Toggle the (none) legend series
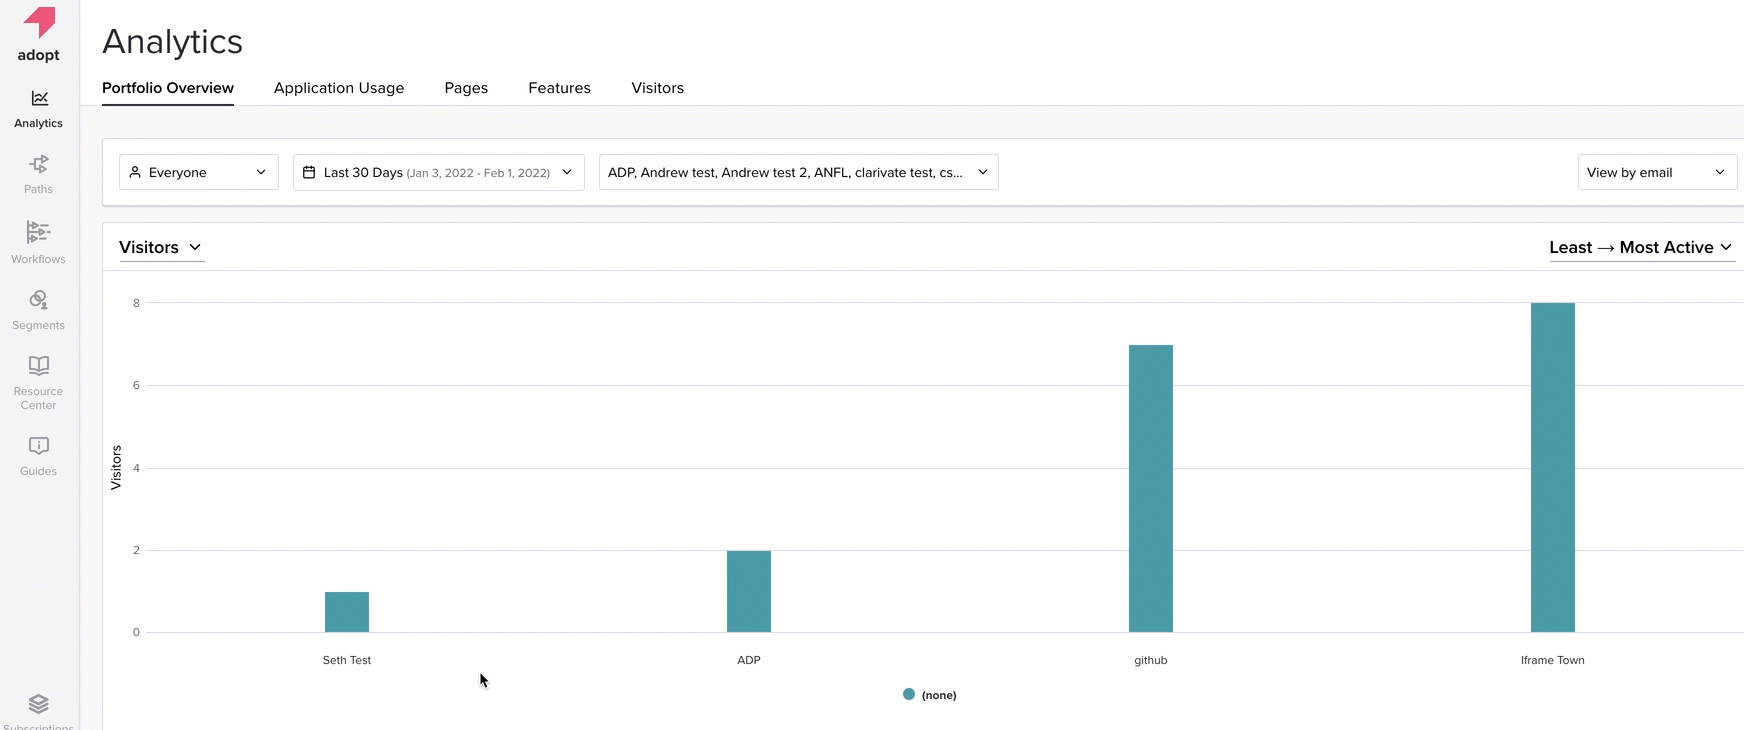This screenshot has height=730, width=1744. pos(930,695)
